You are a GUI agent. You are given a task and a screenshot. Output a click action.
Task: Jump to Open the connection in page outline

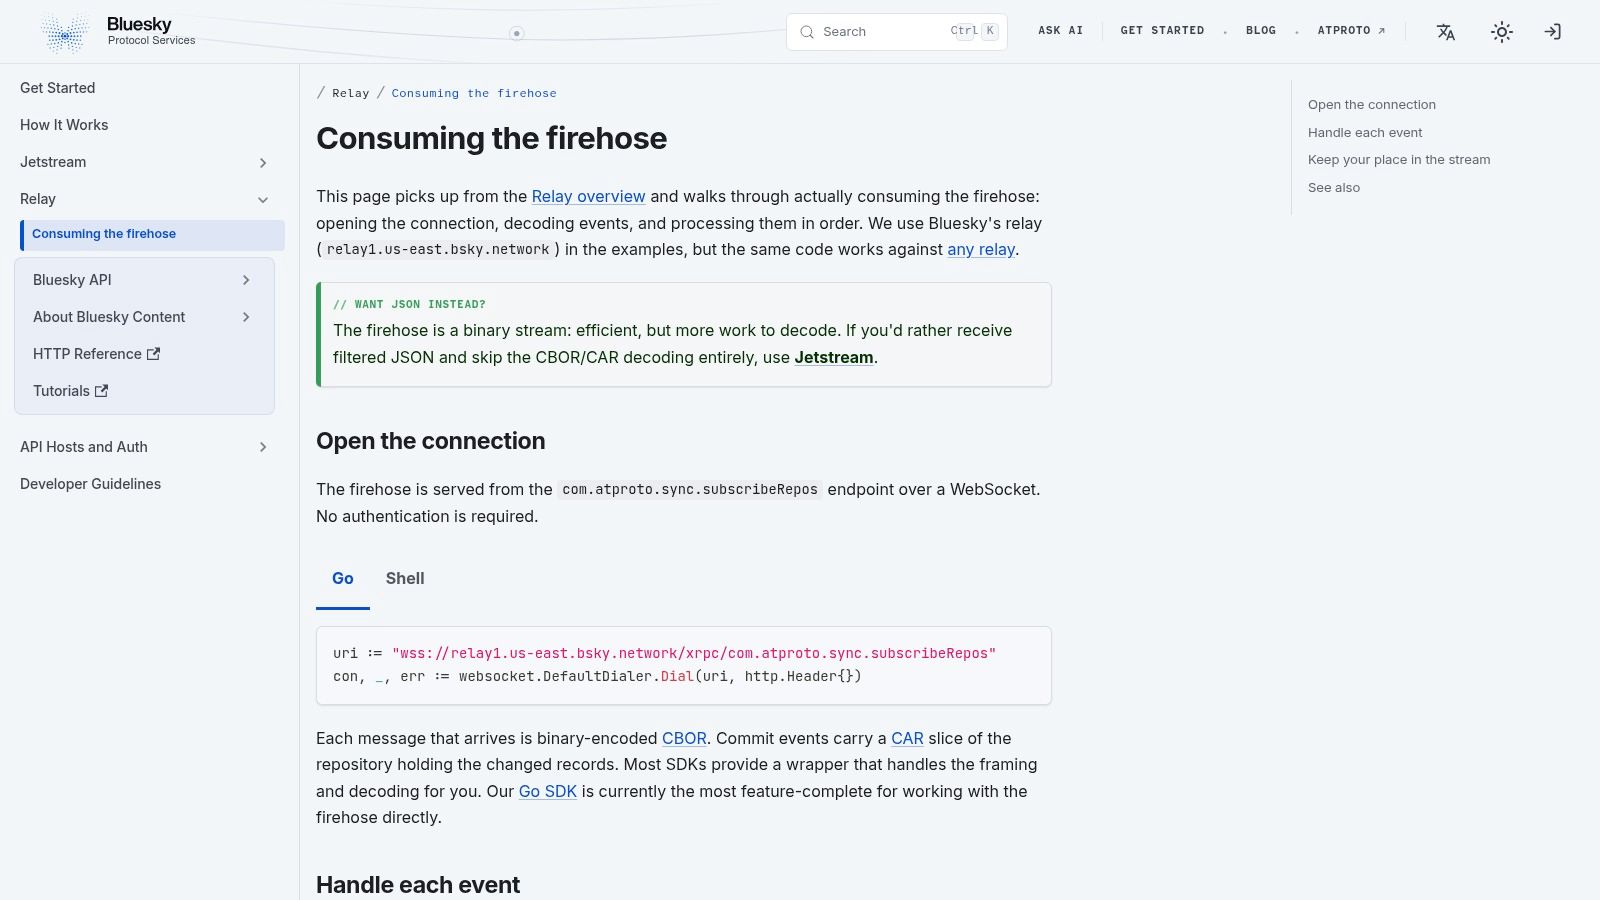click(x=1372, y=105)
